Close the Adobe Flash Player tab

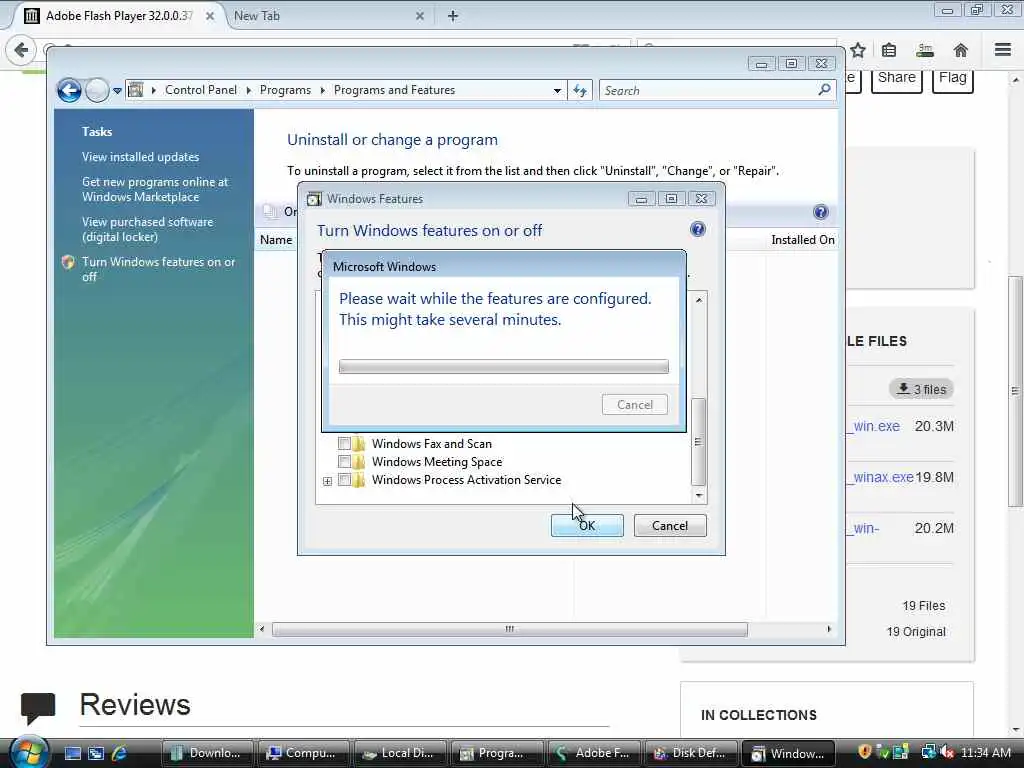click(x=210, y=16)
